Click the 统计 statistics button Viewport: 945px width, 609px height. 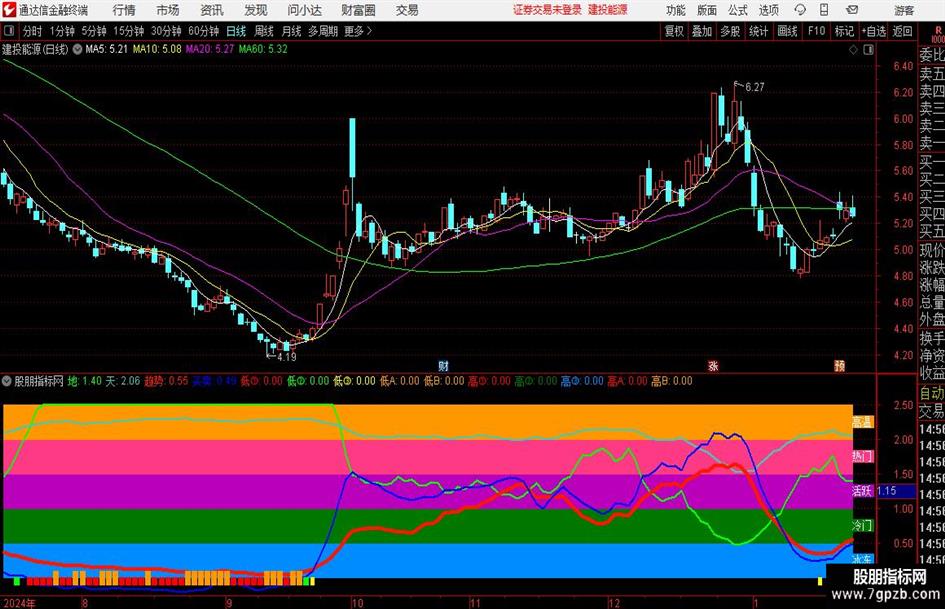[x=758, y=31]
